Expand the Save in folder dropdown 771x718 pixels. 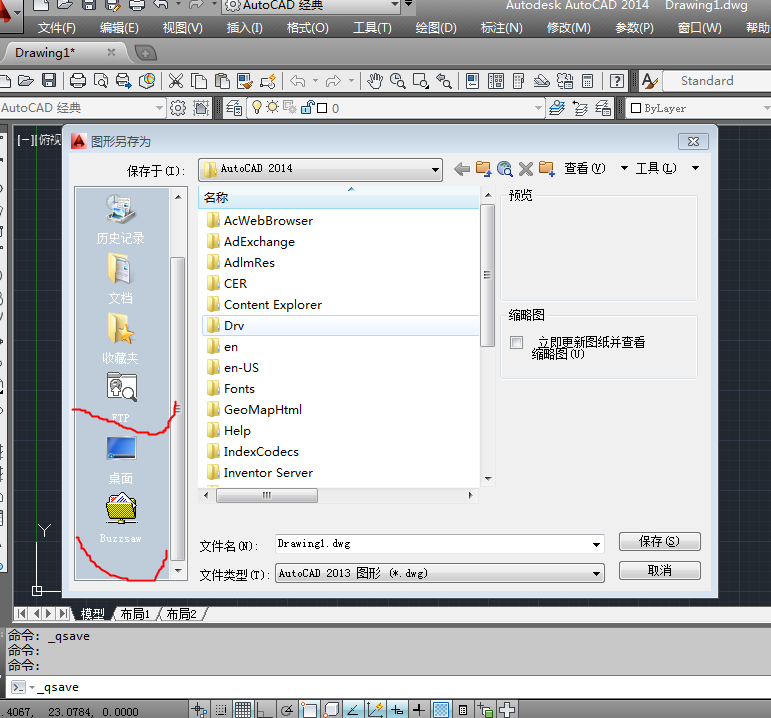(x=435, y=170)
